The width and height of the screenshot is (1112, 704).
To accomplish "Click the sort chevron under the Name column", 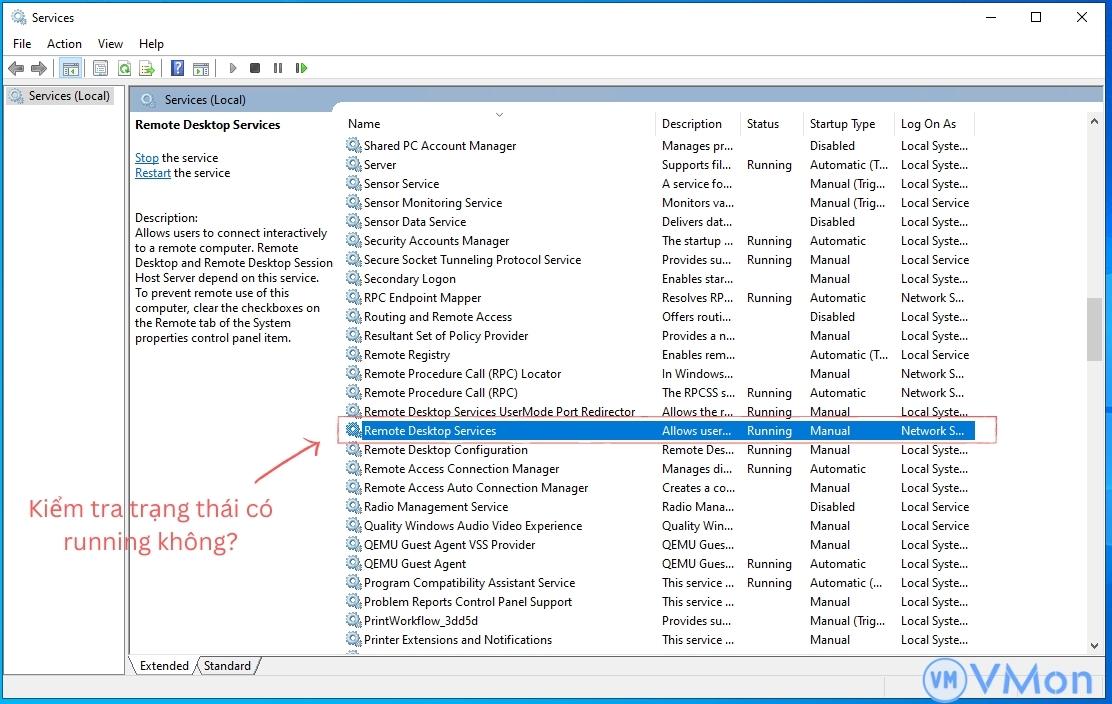I will click(x=498, y=115).
